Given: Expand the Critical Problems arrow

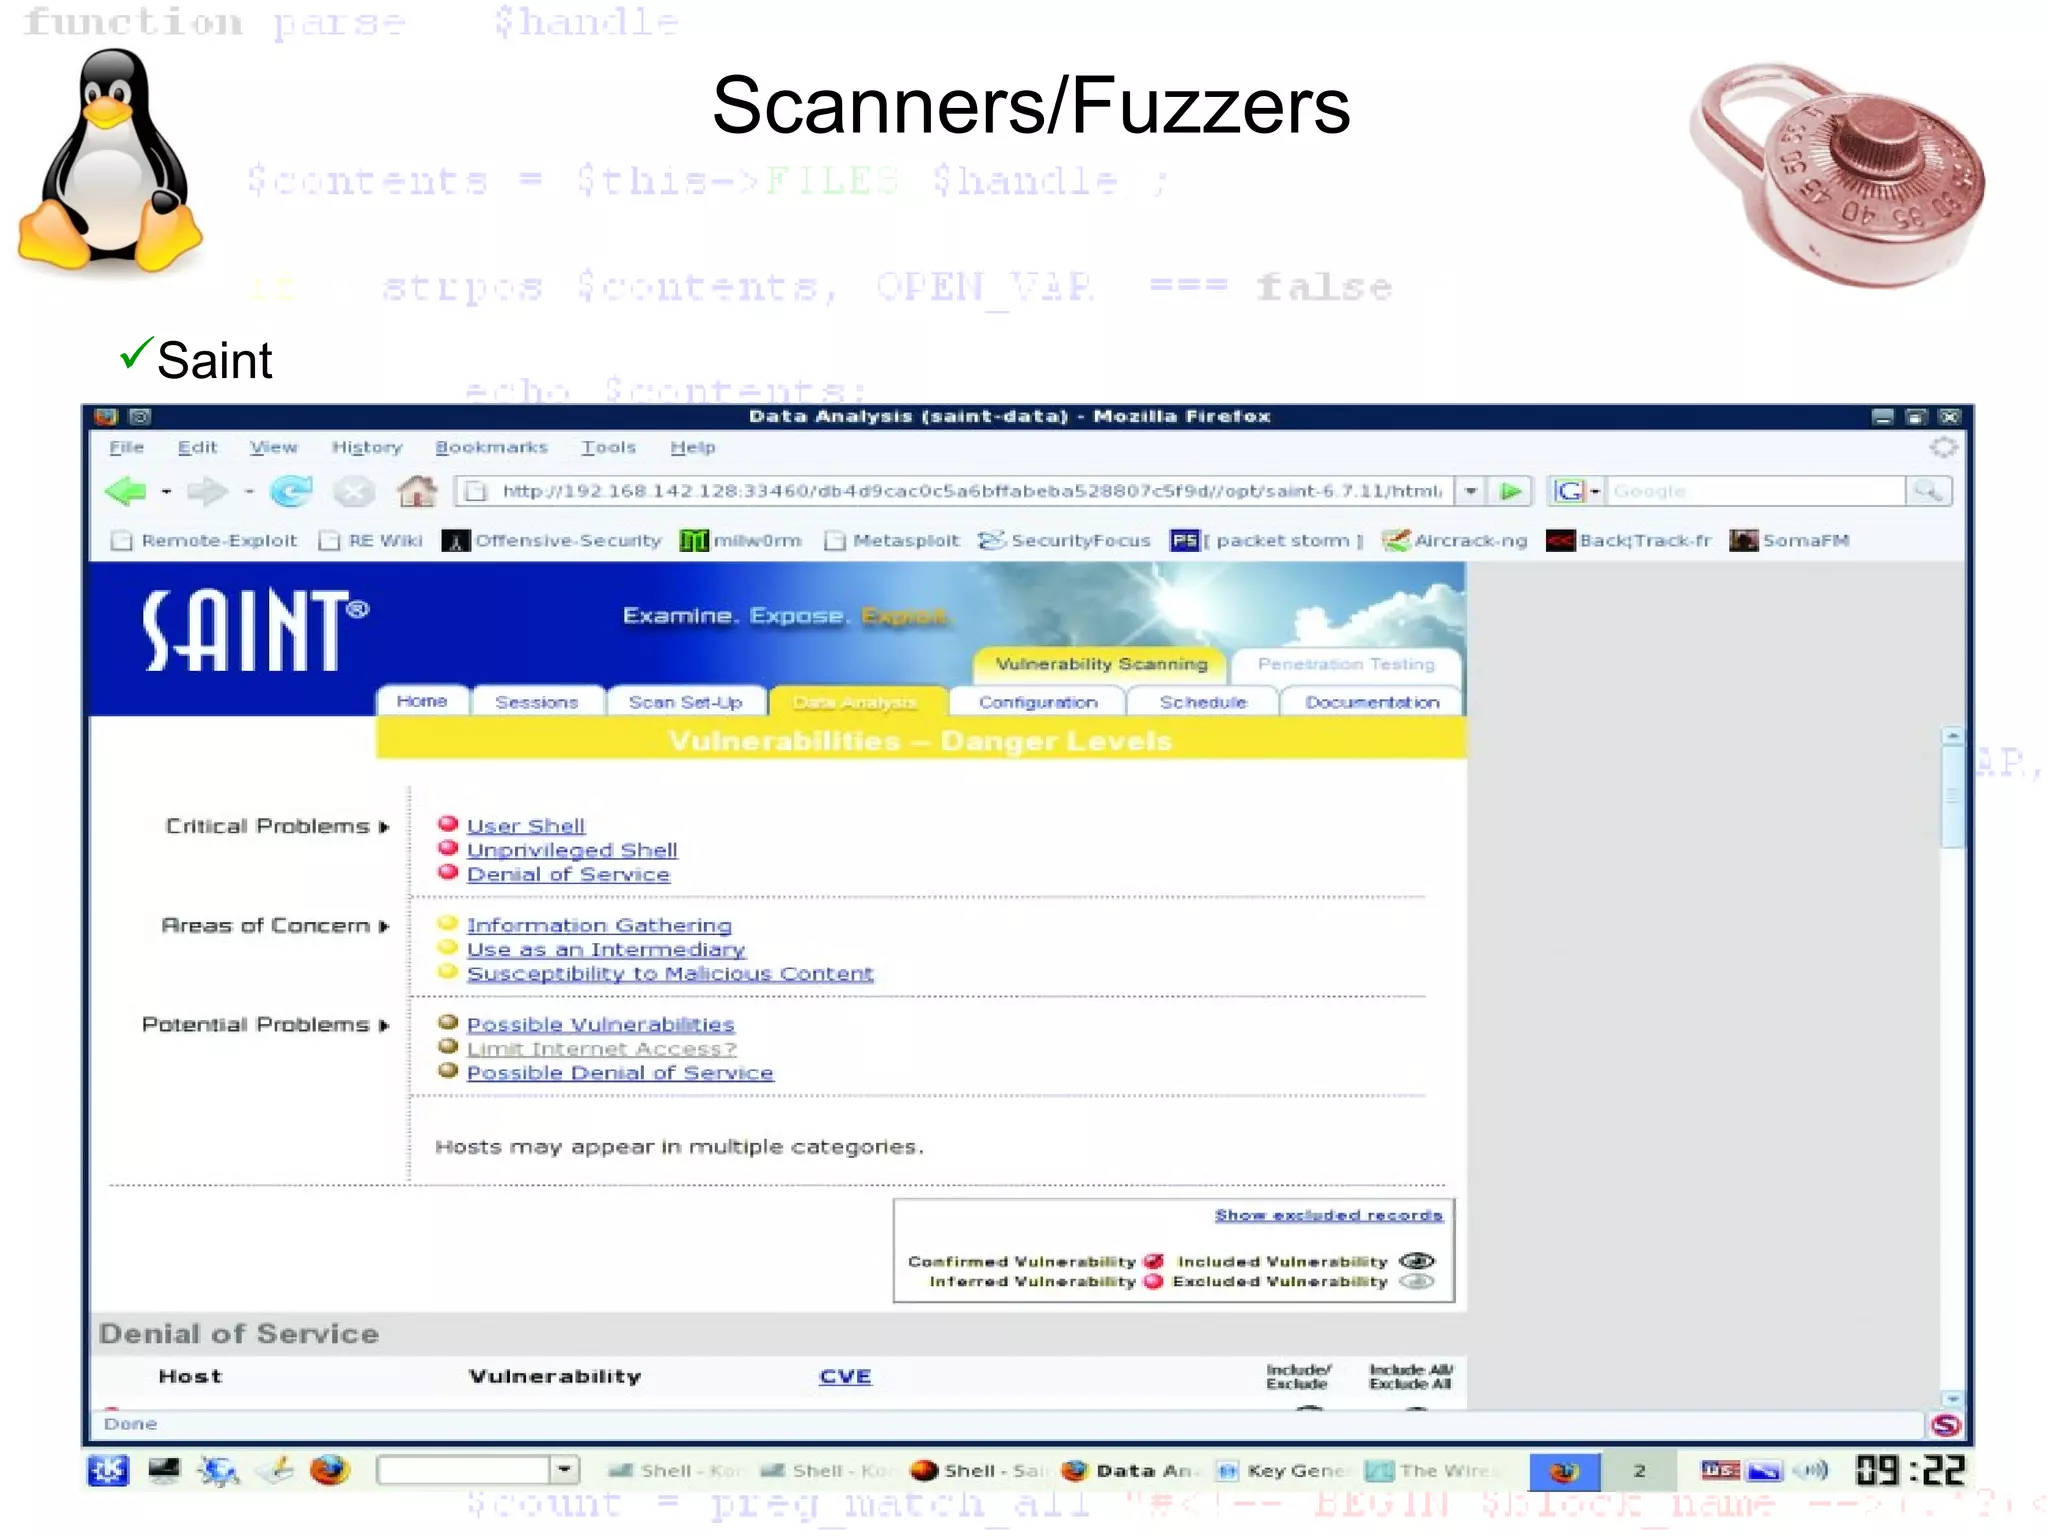Looking at the screenshot, I should [x=384, y=827].
